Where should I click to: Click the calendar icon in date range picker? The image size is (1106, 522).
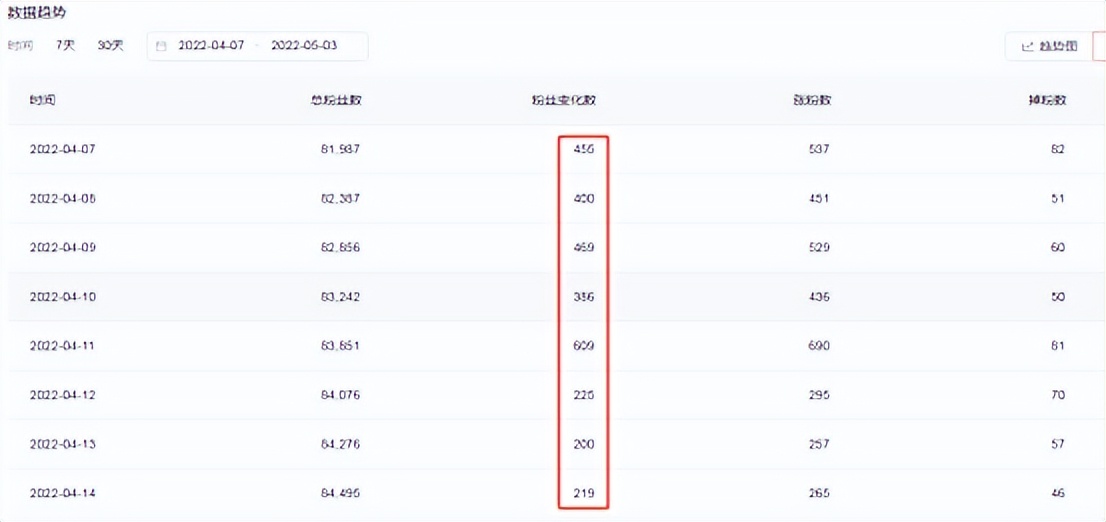(162, 46)
